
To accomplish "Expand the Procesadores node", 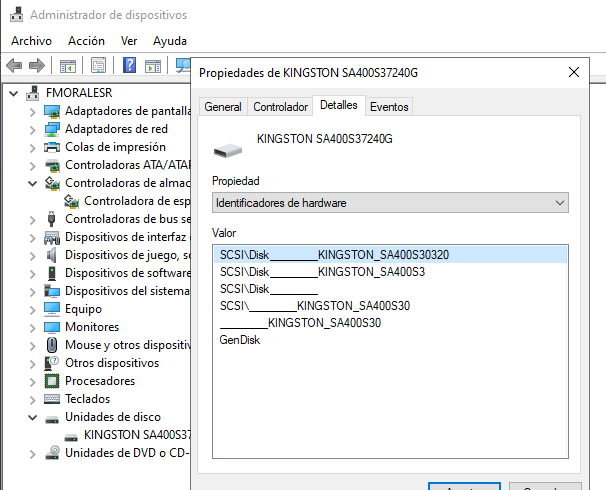I will point(32,382).
